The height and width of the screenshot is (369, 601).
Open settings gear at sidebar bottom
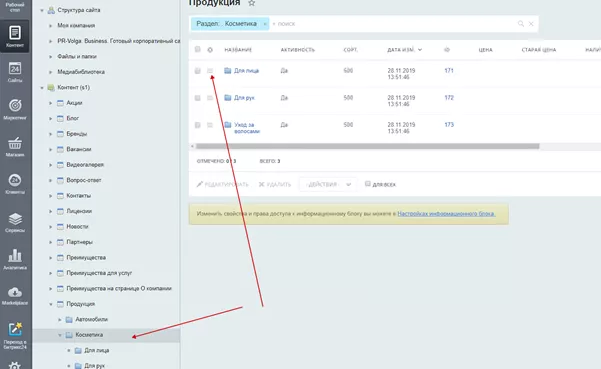15,366
